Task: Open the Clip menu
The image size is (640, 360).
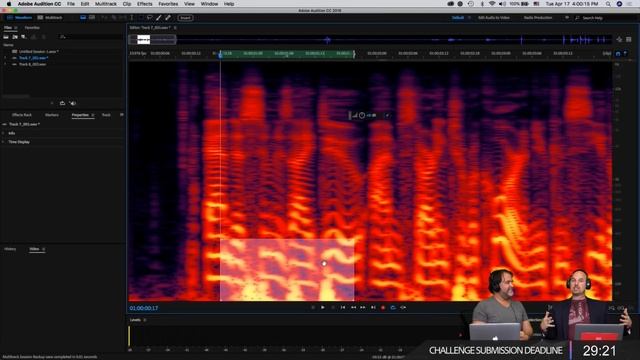Action: (127, 4)
